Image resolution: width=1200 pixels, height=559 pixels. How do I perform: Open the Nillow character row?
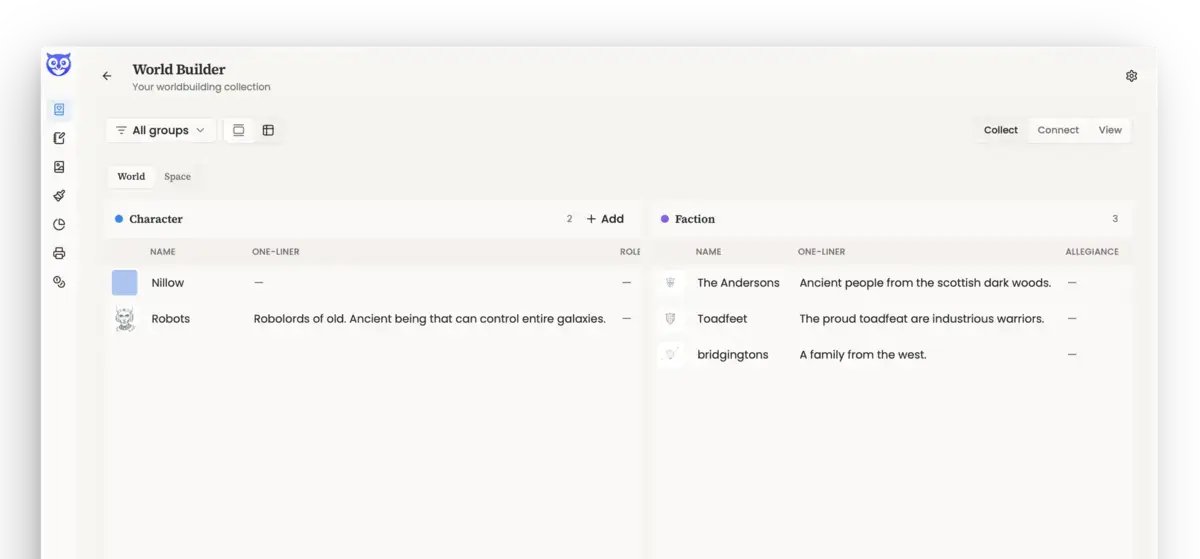point(372,283)
